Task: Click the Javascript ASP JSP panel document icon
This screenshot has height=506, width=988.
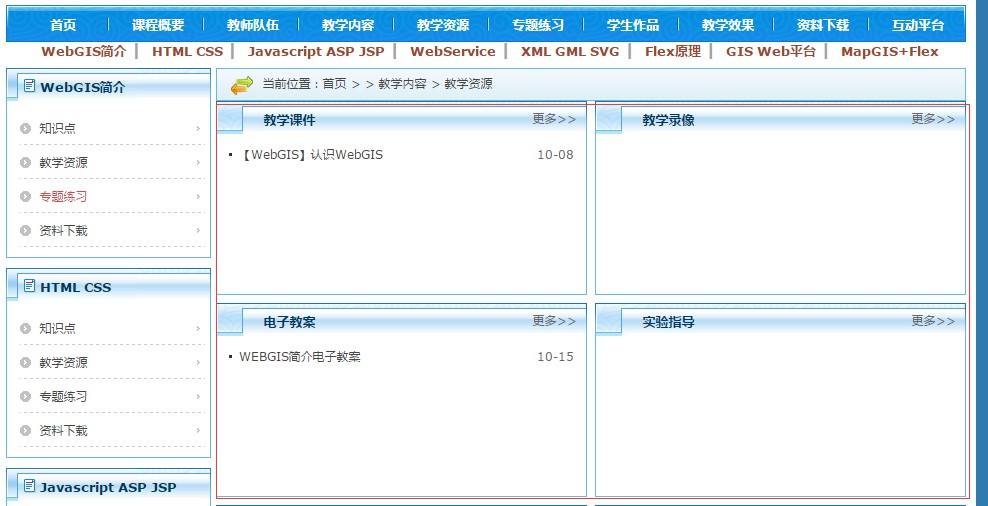Action: click(29, 486)
